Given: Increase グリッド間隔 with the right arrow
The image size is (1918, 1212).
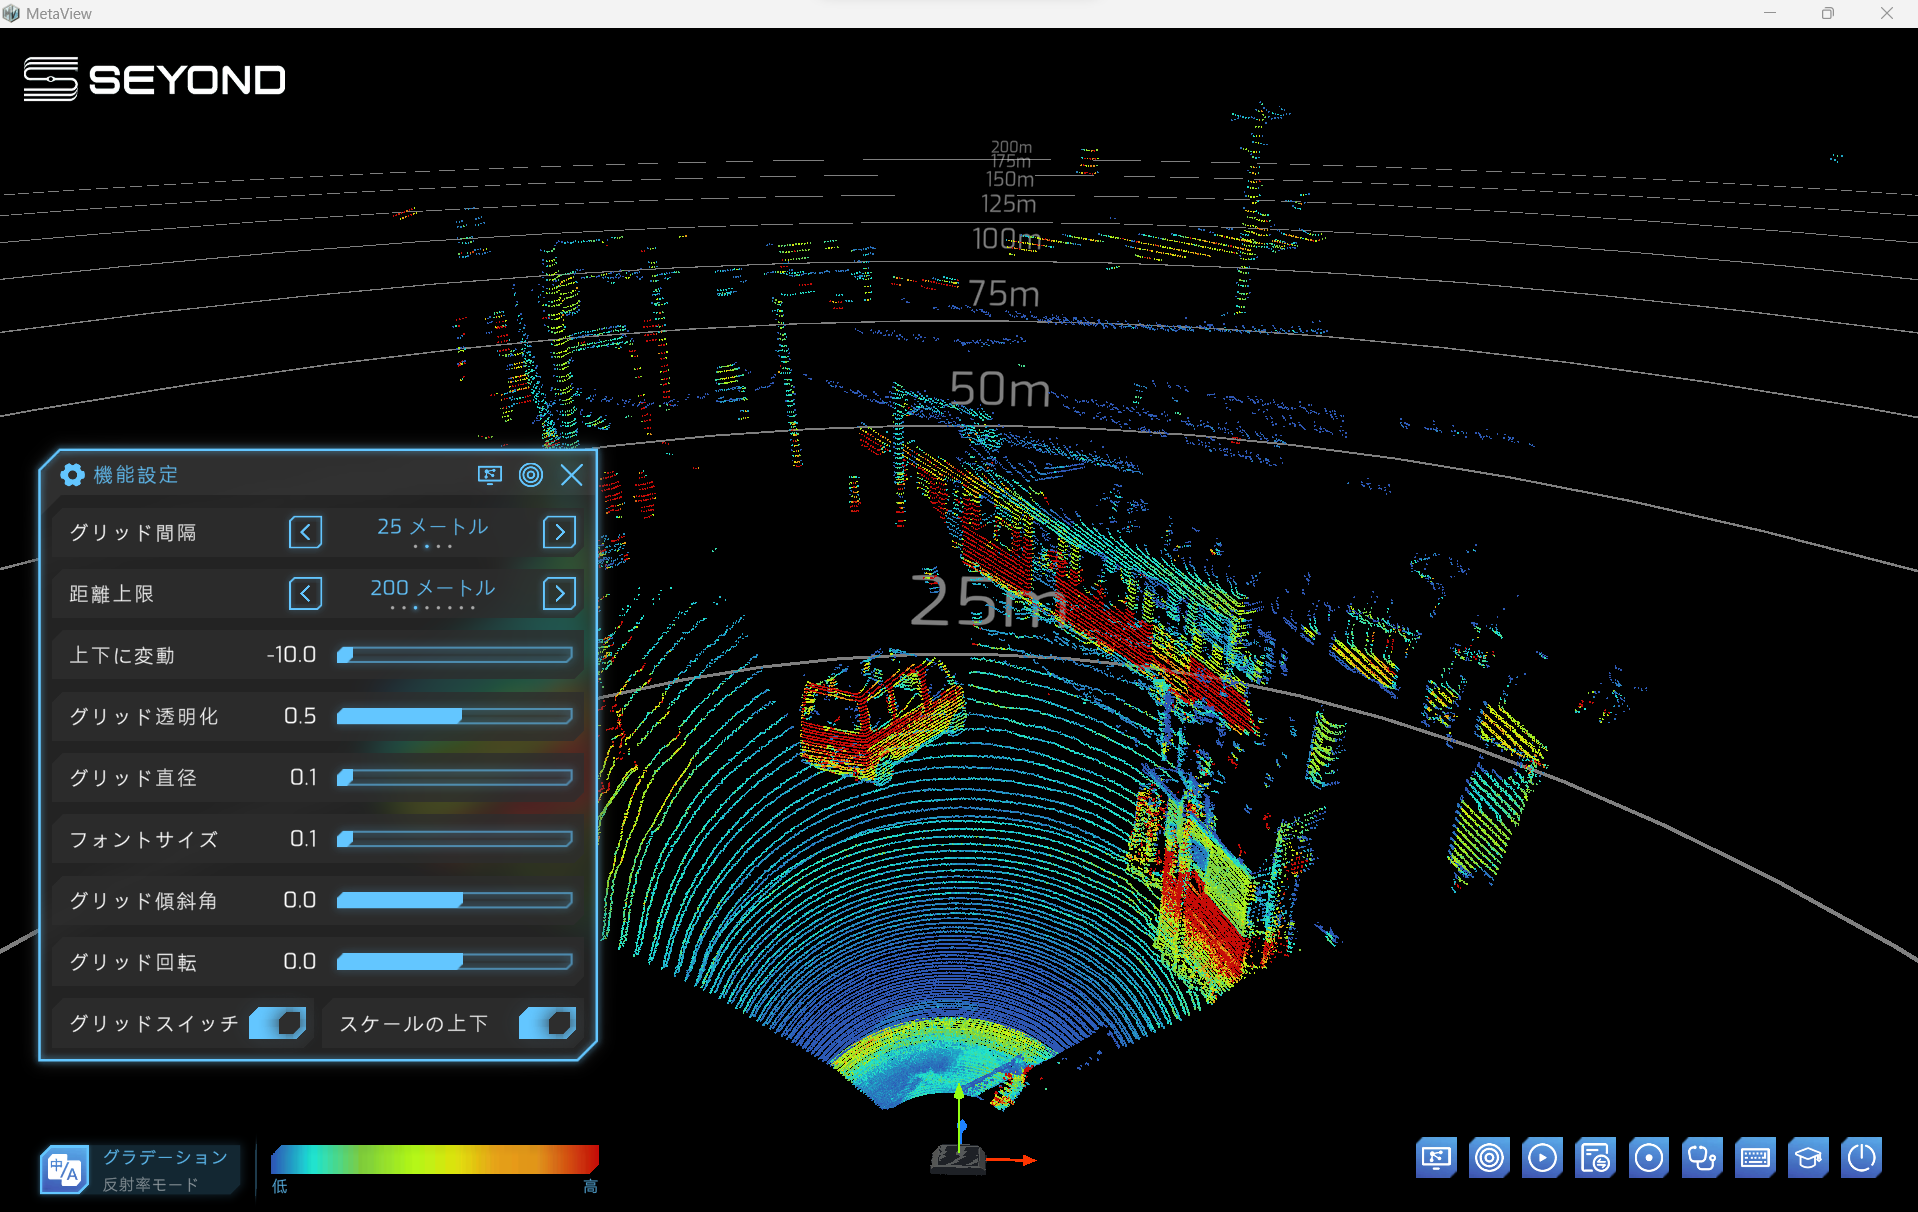Looking at the screenshot, I should point(559,532).
